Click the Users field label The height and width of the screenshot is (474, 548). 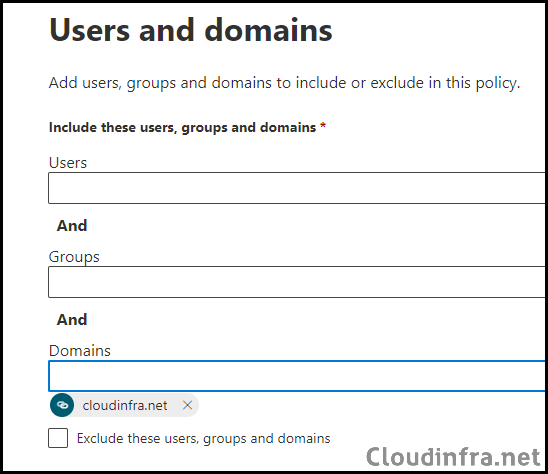(68, 163)
